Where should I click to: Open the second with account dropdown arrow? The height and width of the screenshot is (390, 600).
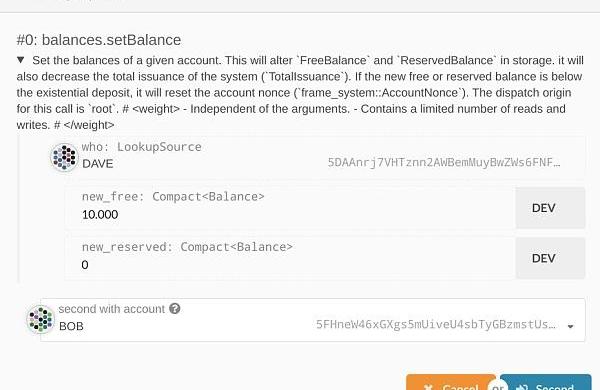(x=571, y=326)
